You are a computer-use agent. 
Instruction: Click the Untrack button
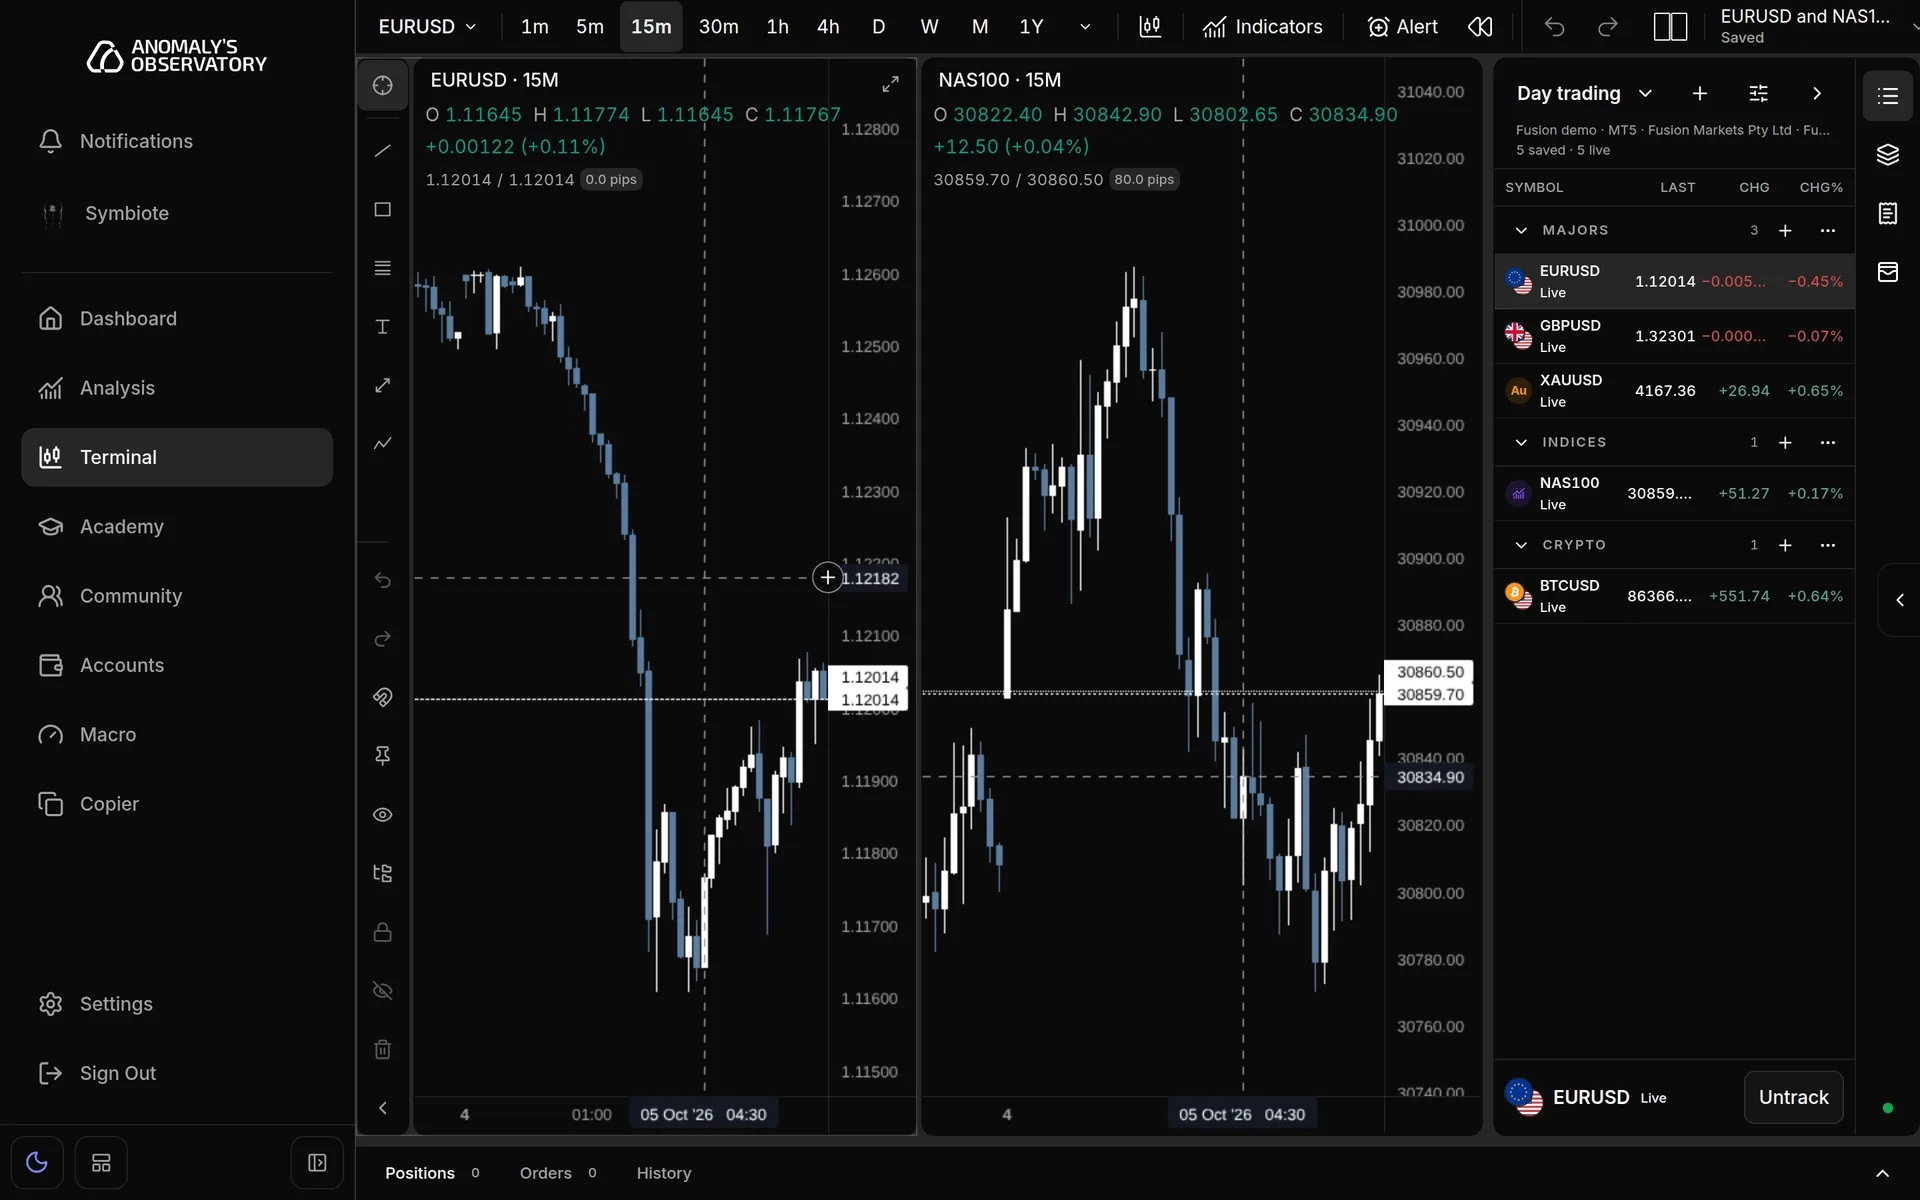1793,1097
